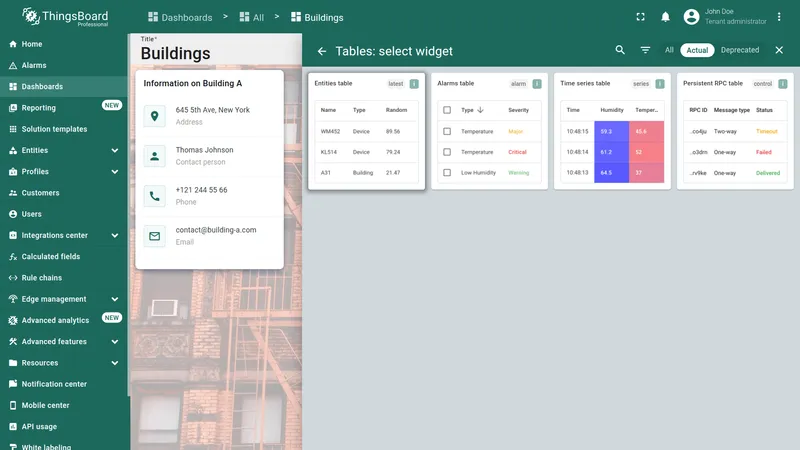
Task: Click the Buildings breadcrumb
Action: (x=317, y=17)
